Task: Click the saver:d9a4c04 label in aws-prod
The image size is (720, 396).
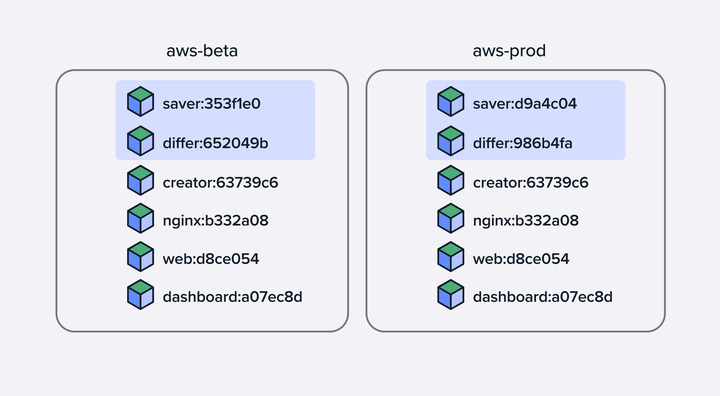Action: [525, 104]
